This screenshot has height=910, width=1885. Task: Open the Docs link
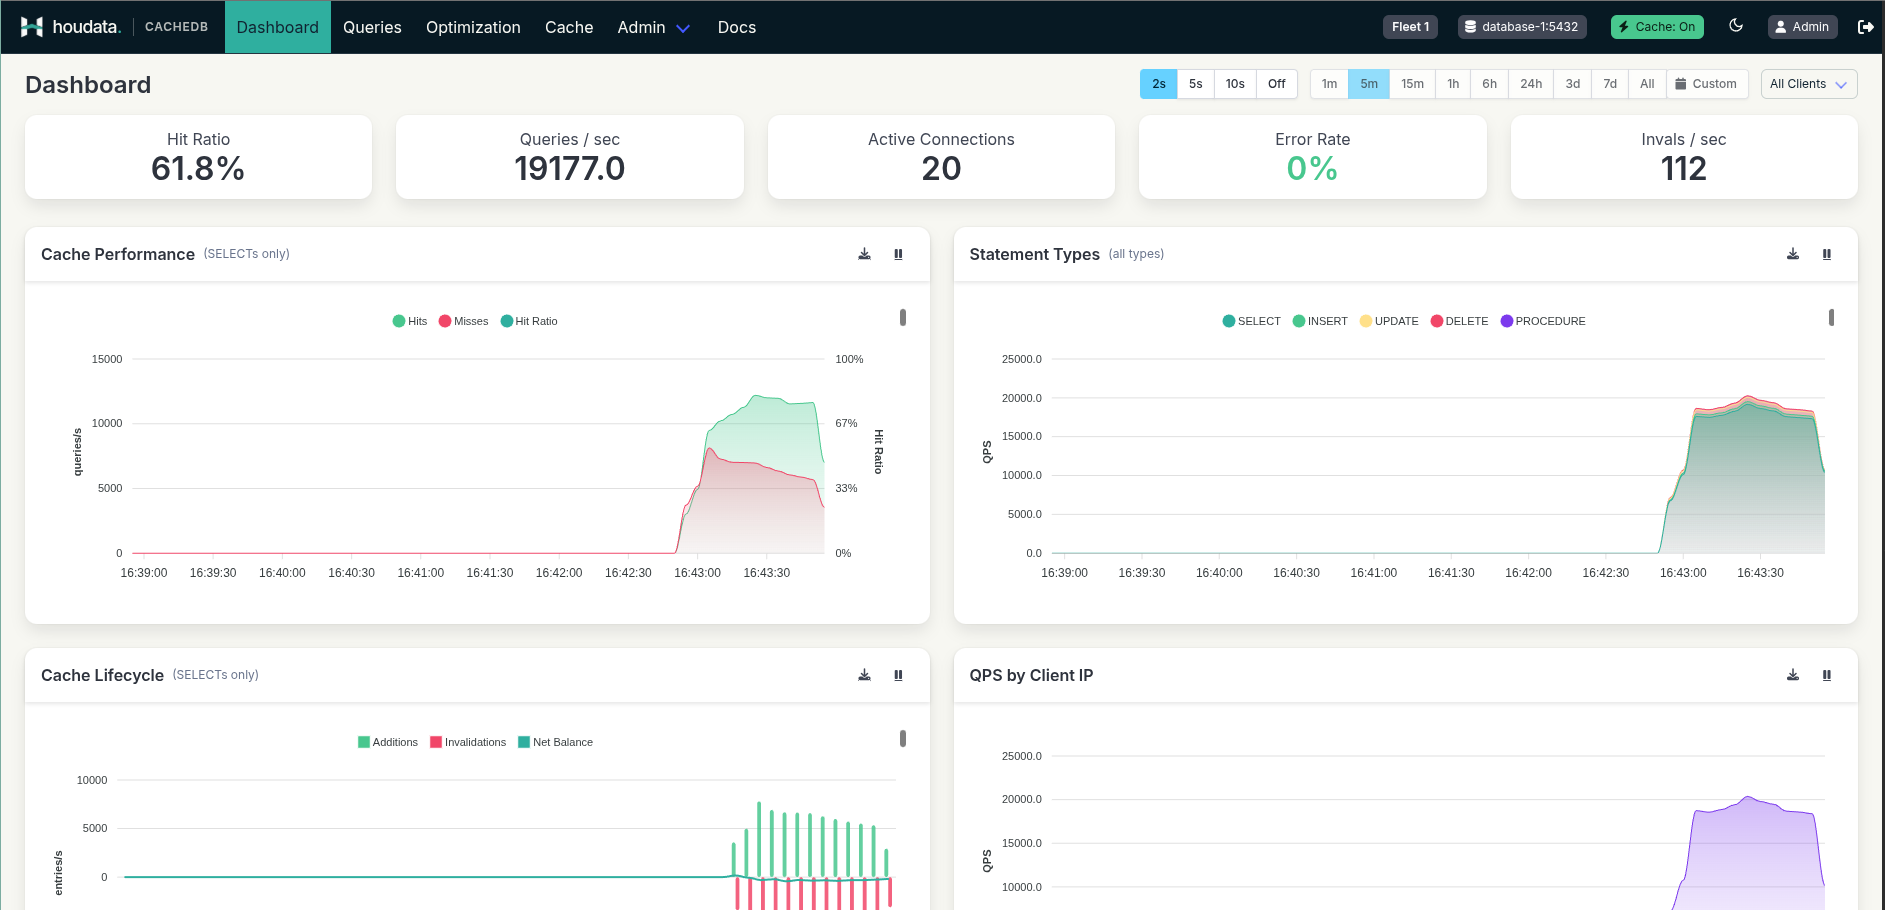737,27
